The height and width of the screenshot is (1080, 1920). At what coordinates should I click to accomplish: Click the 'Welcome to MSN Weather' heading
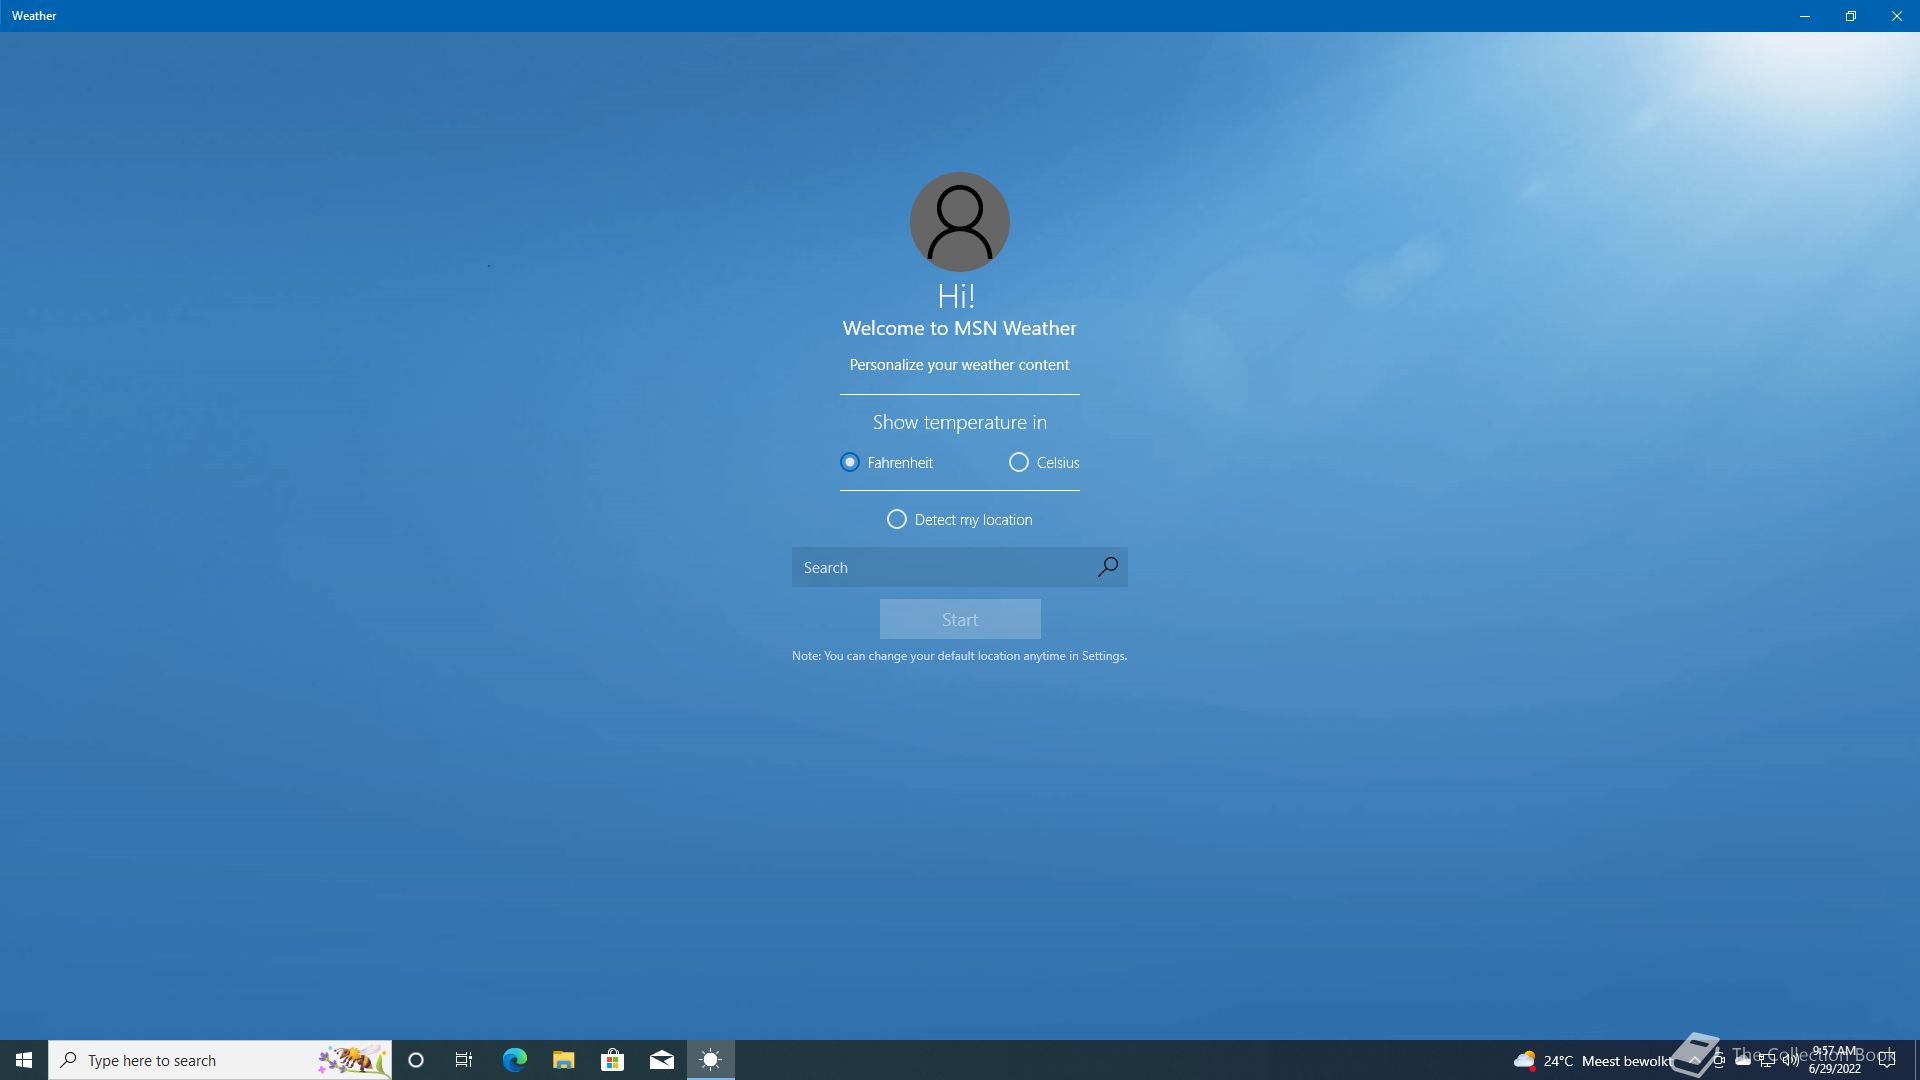click(x=960, y=328)
